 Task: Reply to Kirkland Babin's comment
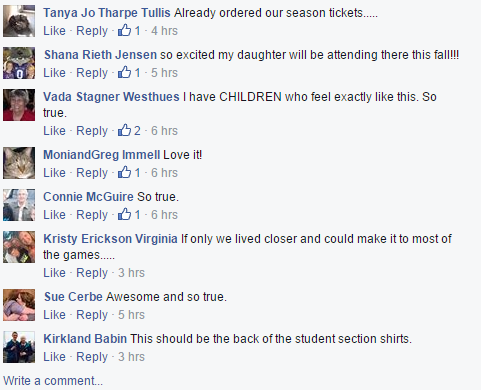92,357
